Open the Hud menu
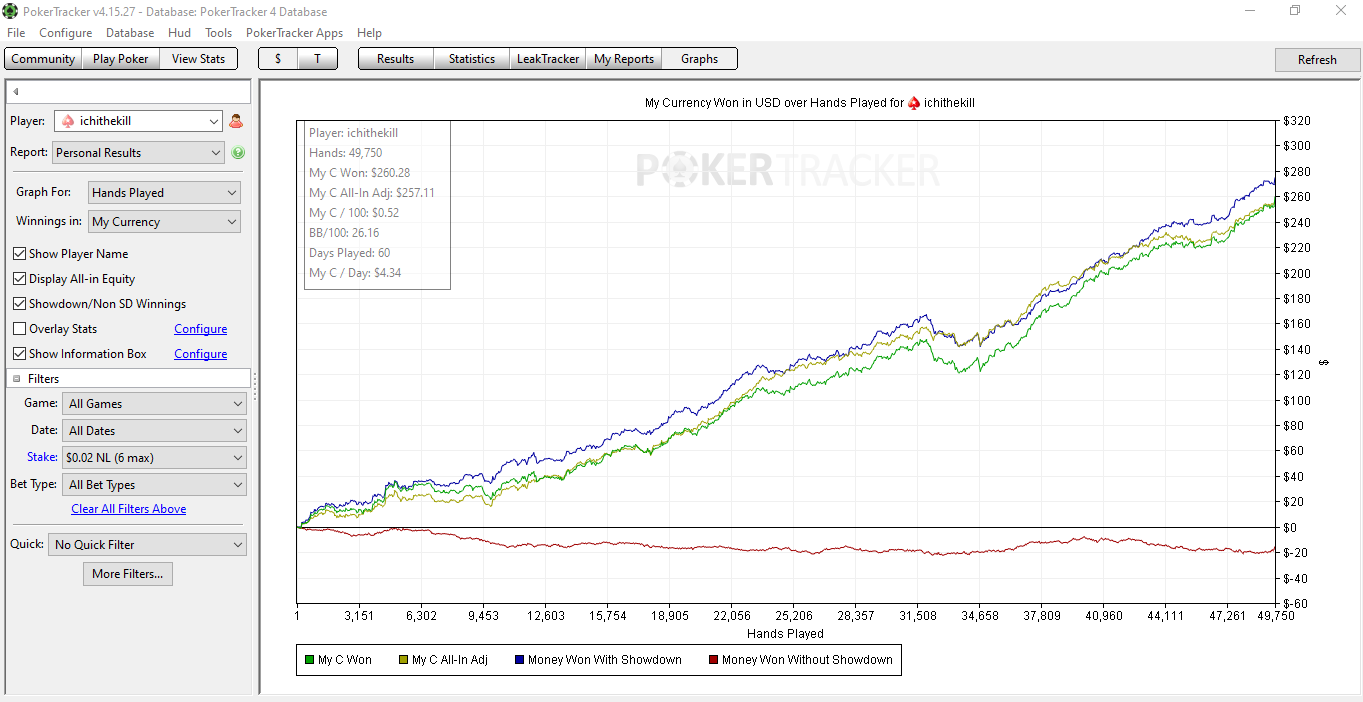Screen dimensions: 1363x702 pos(180,33)
